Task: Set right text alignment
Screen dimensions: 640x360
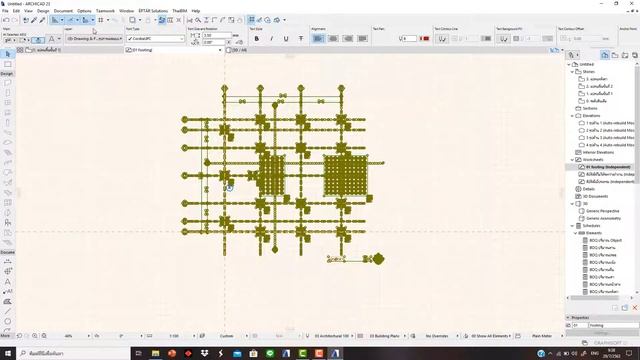Action: pyautogui.click(x=348, y=39)
